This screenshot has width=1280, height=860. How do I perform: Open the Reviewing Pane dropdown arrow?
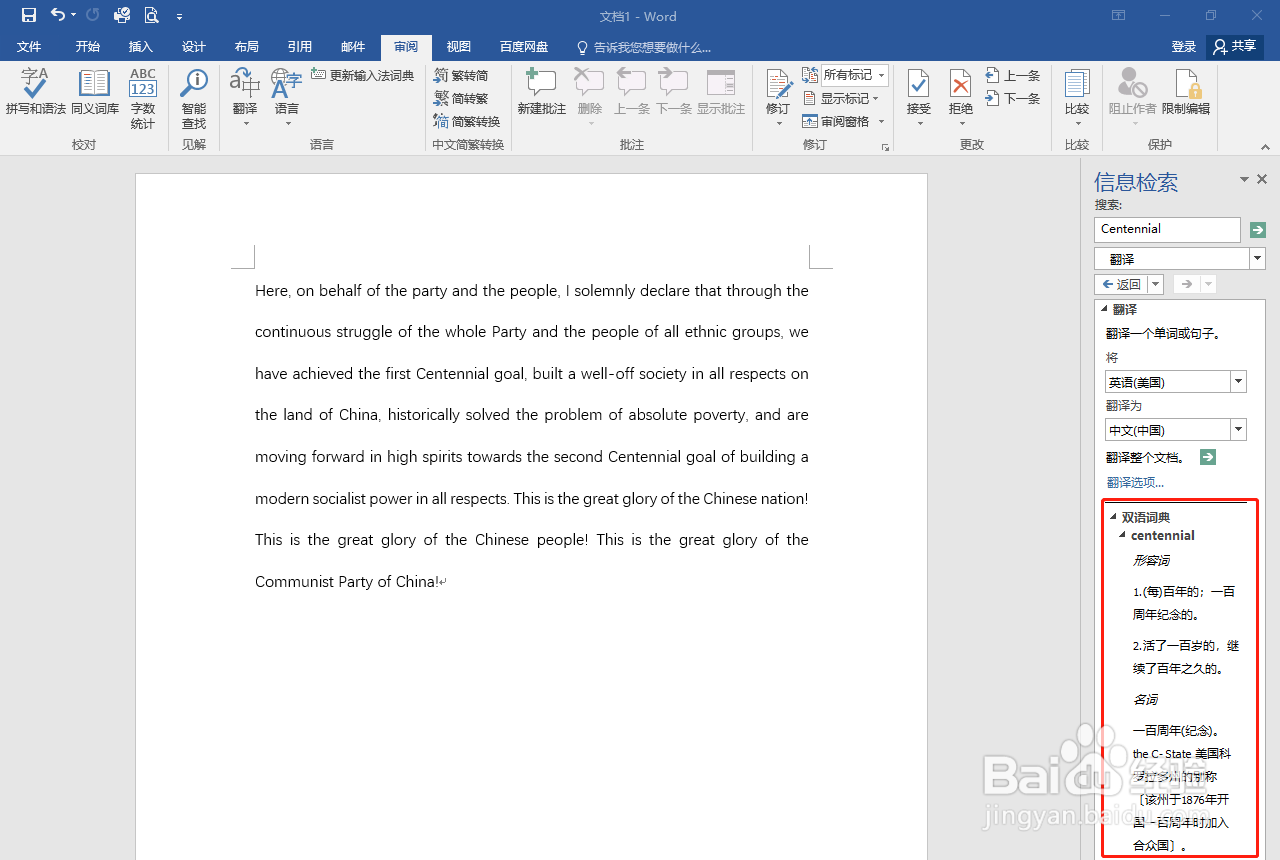coord(881,121)
